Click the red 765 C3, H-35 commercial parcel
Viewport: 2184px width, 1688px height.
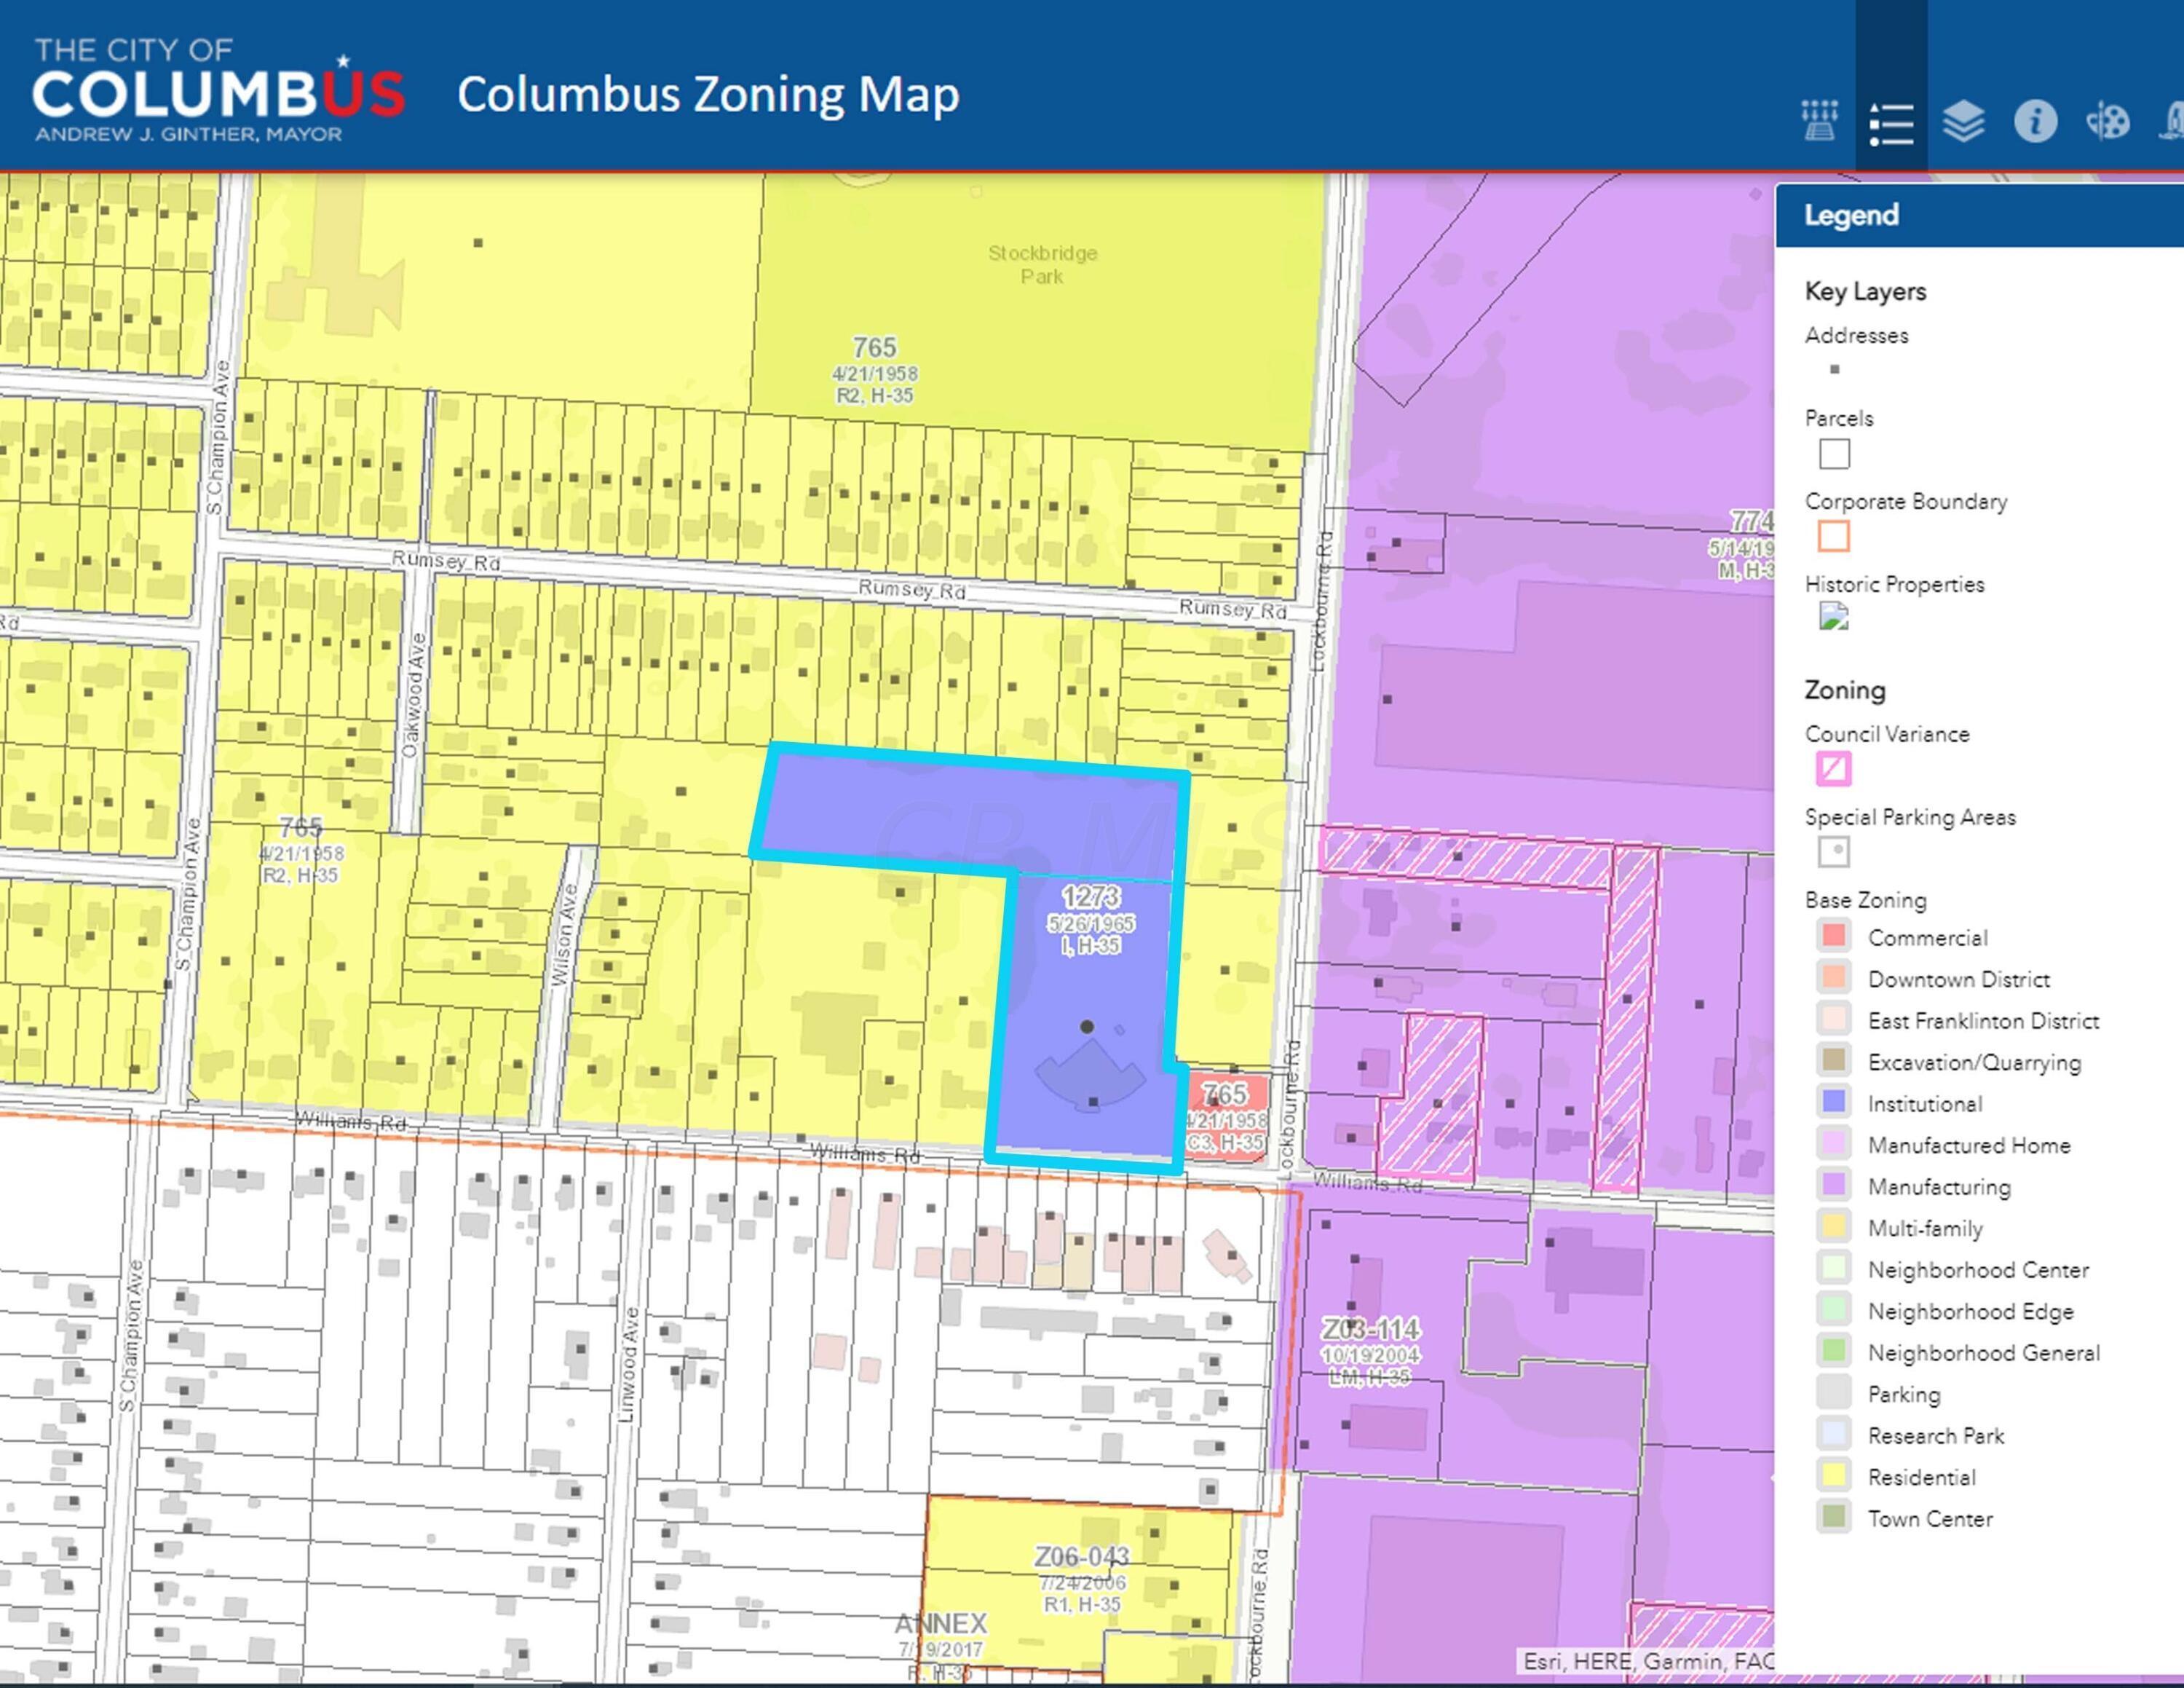coord(1226,1117)
